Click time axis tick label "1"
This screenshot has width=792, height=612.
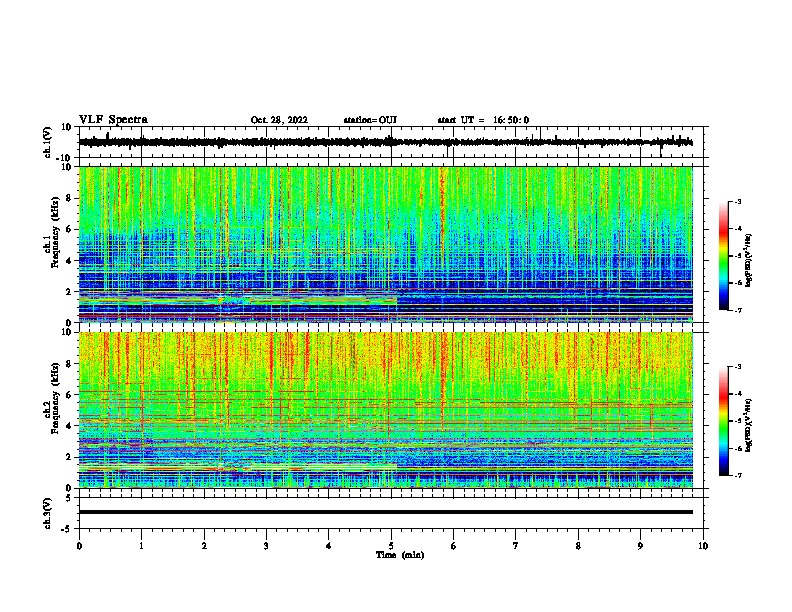coord(141,546)
